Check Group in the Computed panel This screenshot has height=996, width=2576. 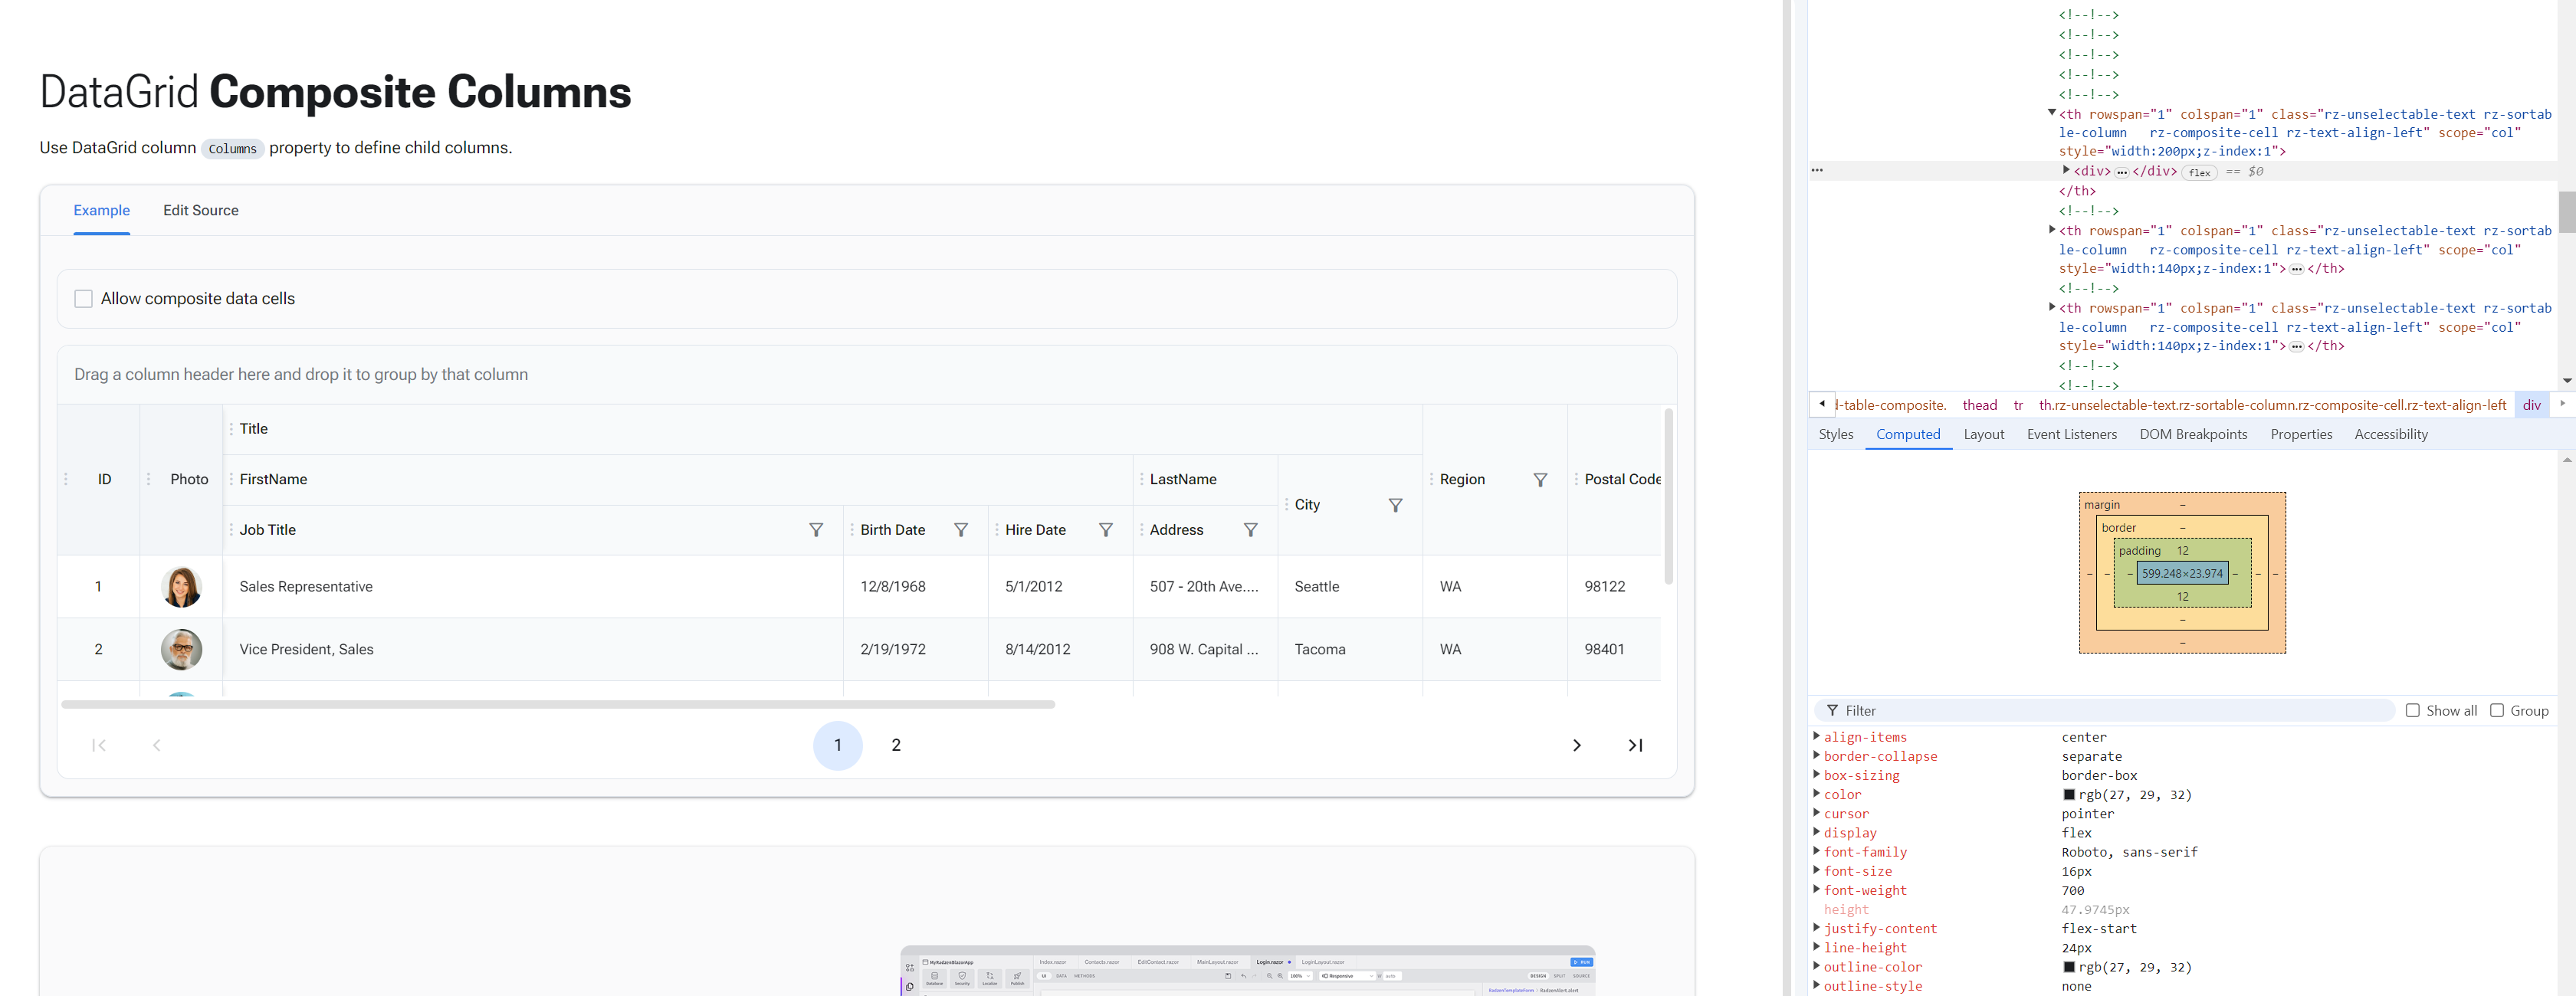2496,710
